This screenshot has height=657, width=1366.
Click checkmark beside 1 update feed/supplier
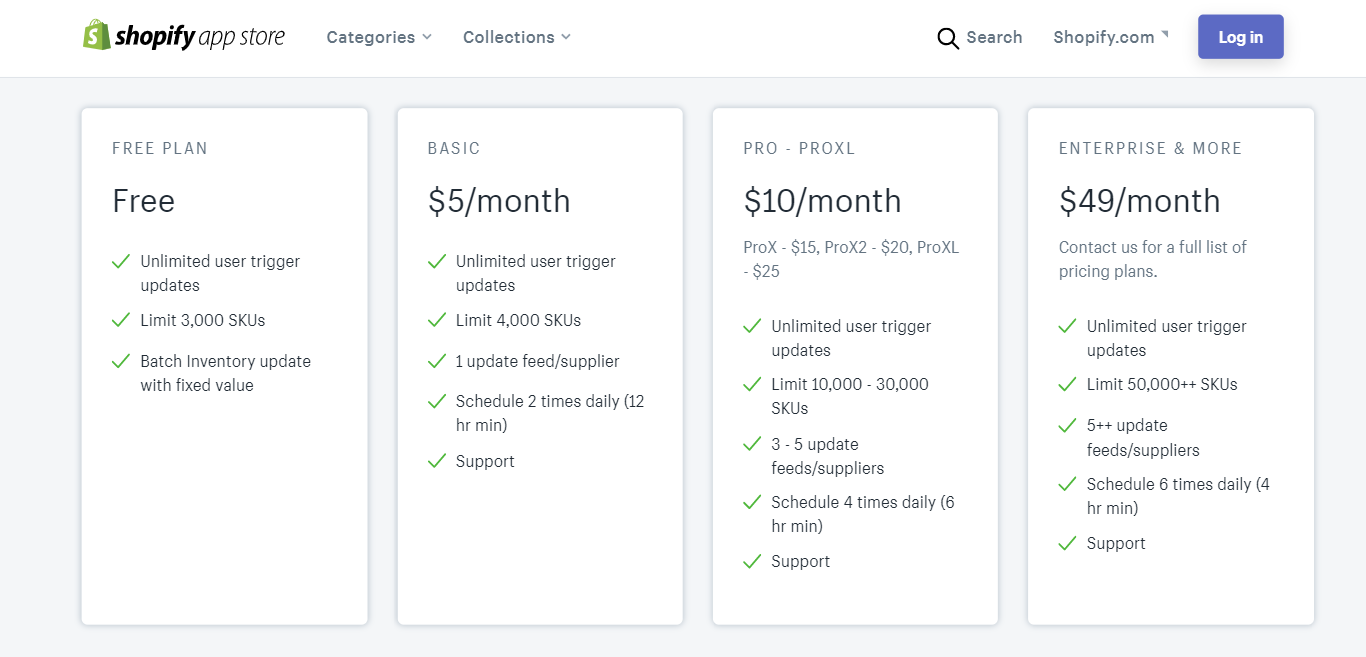pyautogui.click(x=437, y=361)
